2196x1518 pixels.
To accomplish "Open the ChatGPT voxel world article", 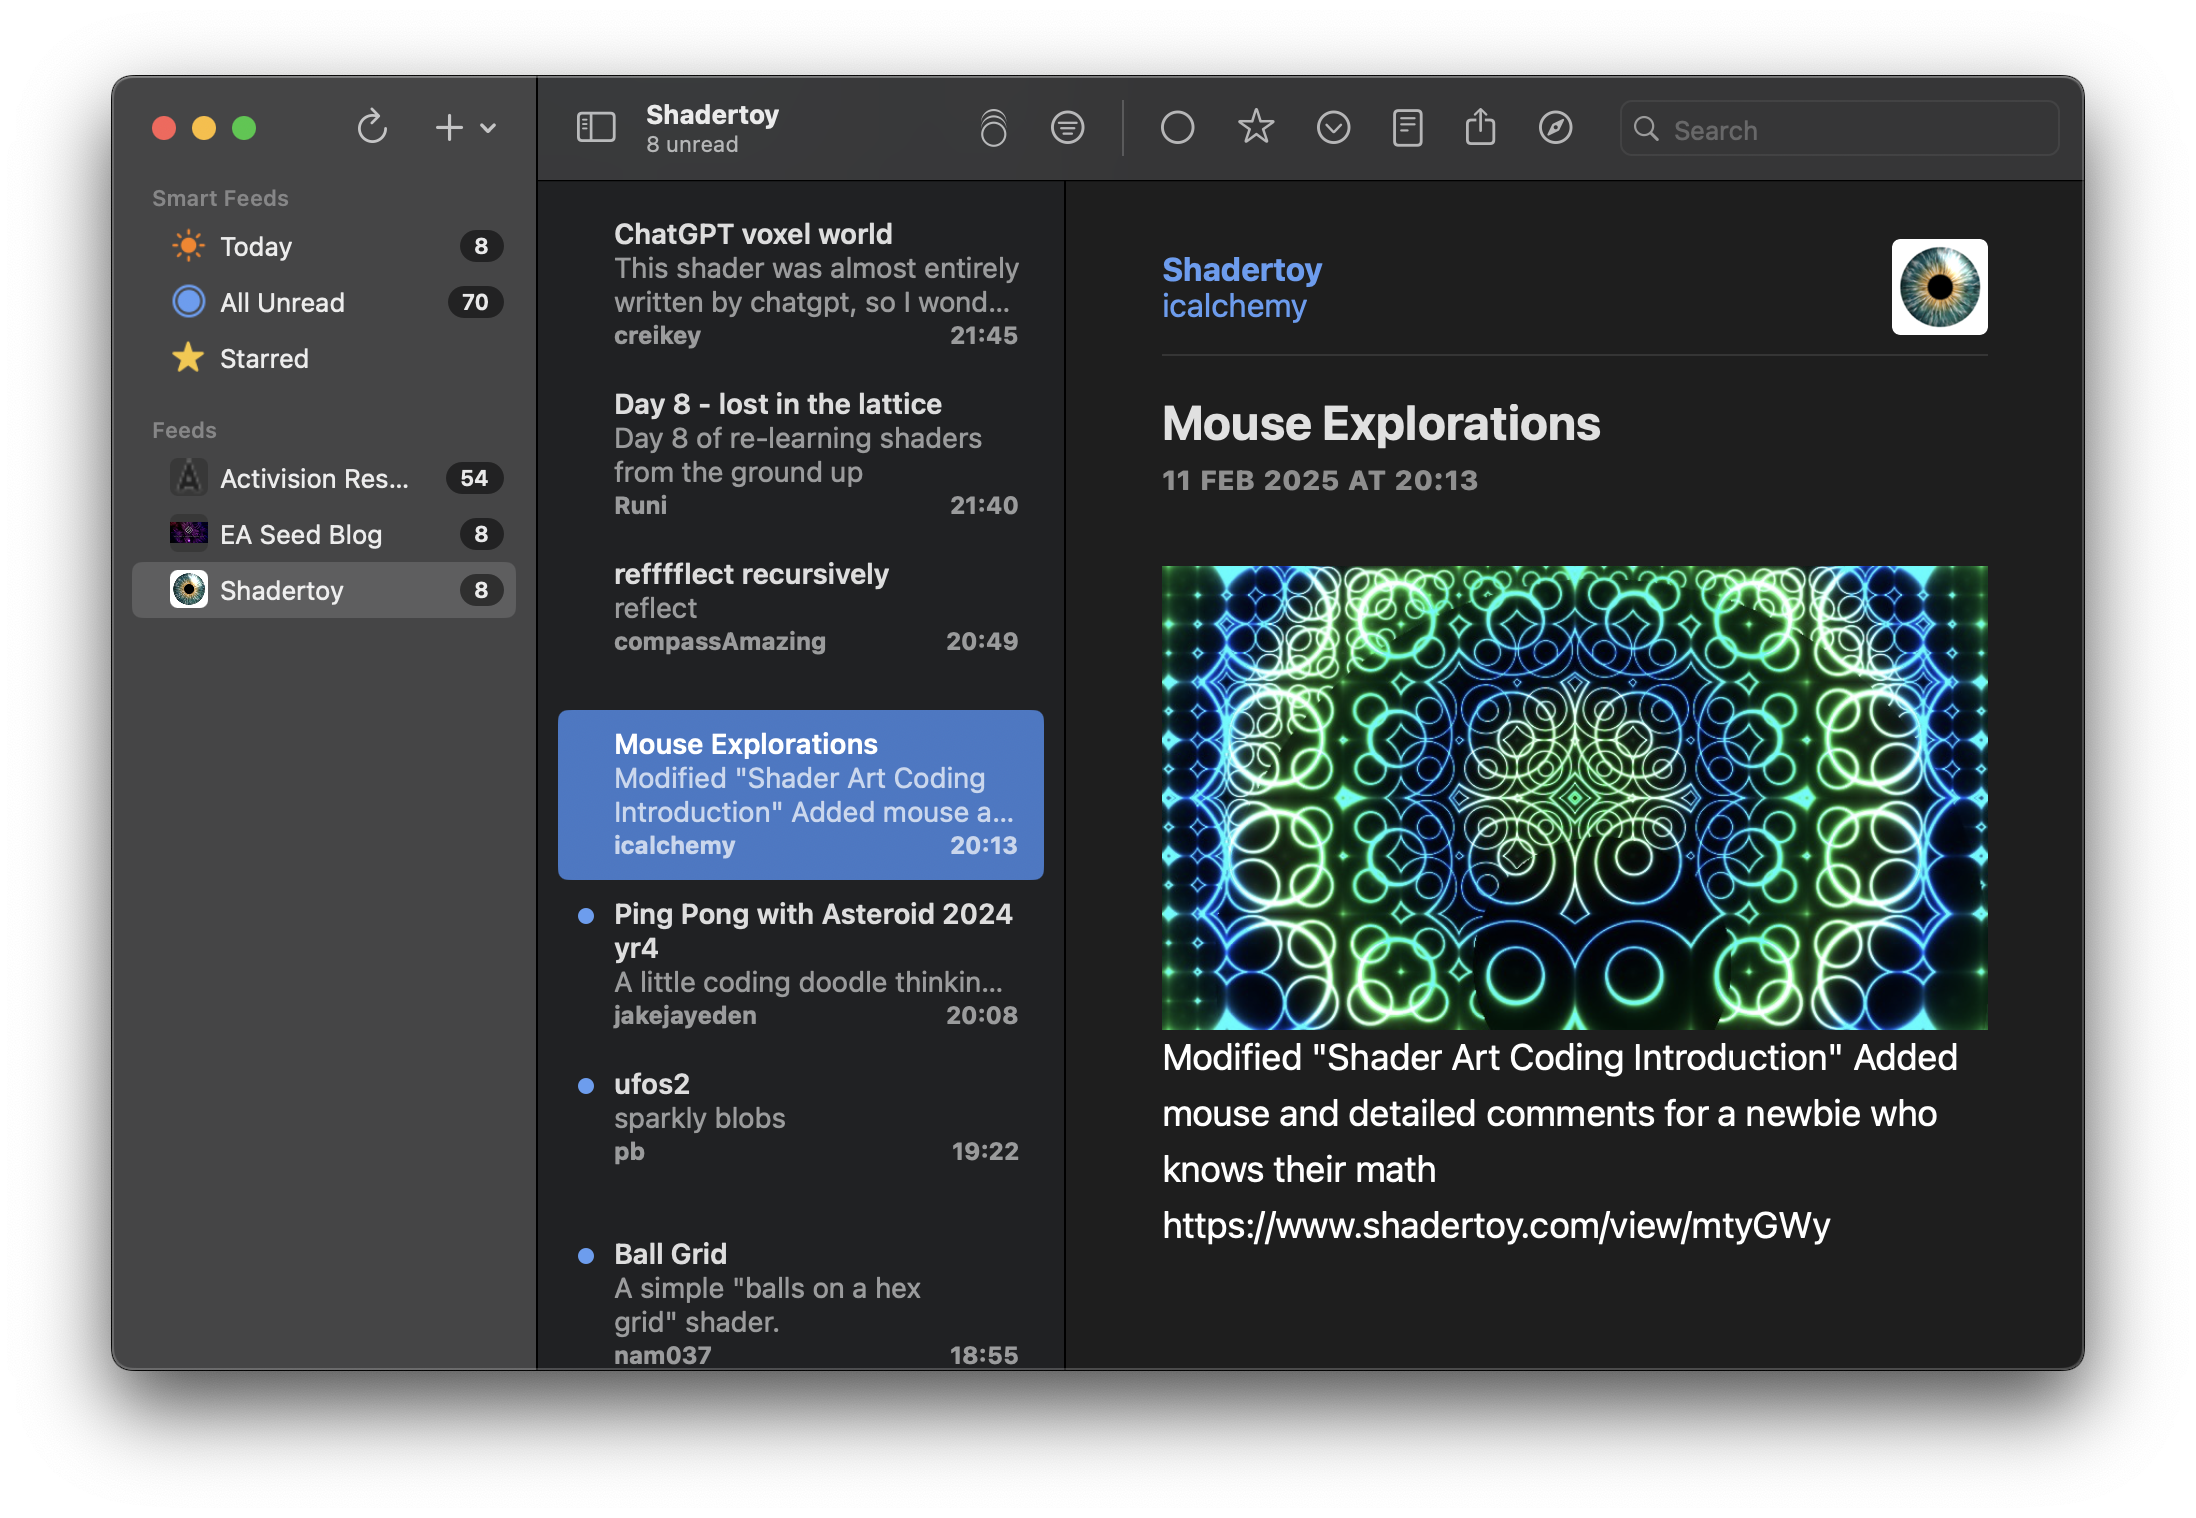I will (x=801, y=285).
